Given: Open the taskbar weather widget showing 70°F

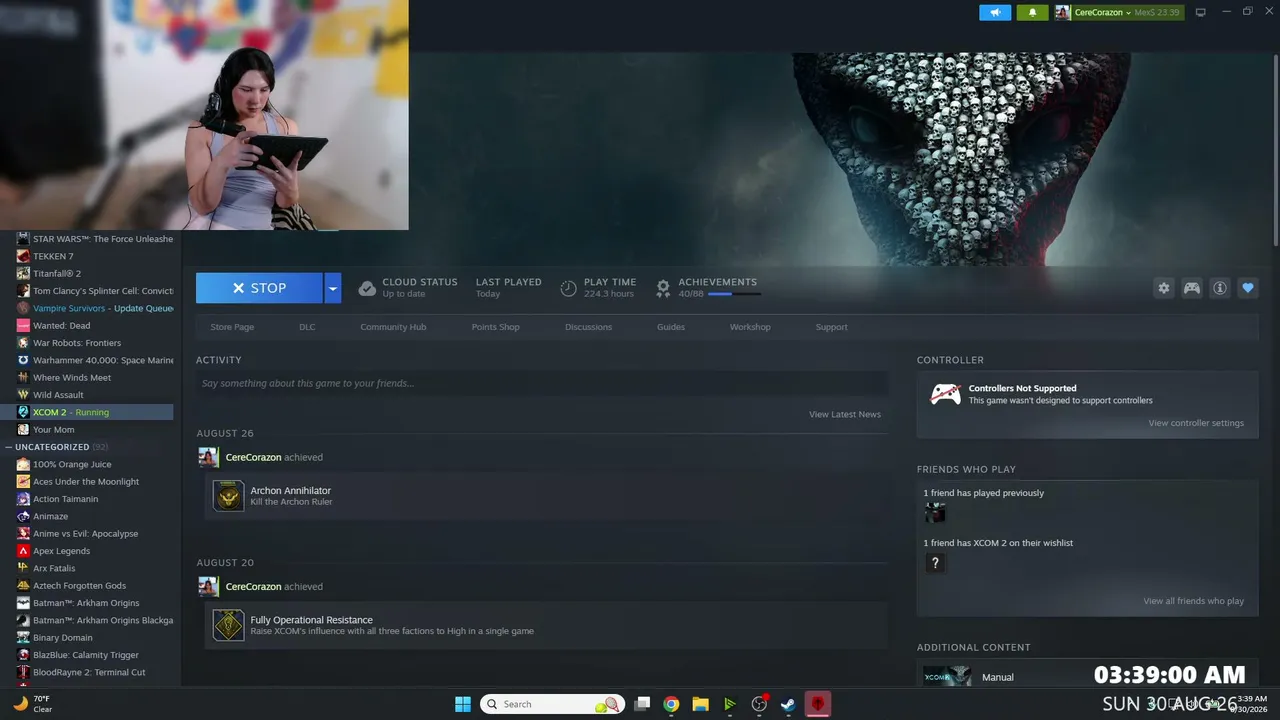Looking at the screenshot, I should [x=32, y=704].
